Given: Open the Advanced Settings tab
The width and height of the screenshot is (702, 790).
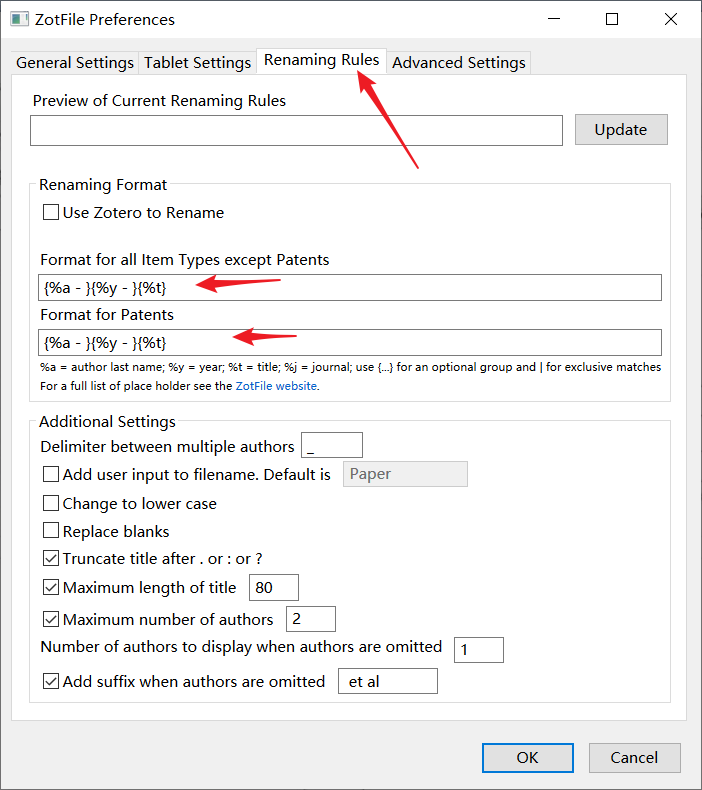Looking at the screenshot, I should click(x=459, y=62).
